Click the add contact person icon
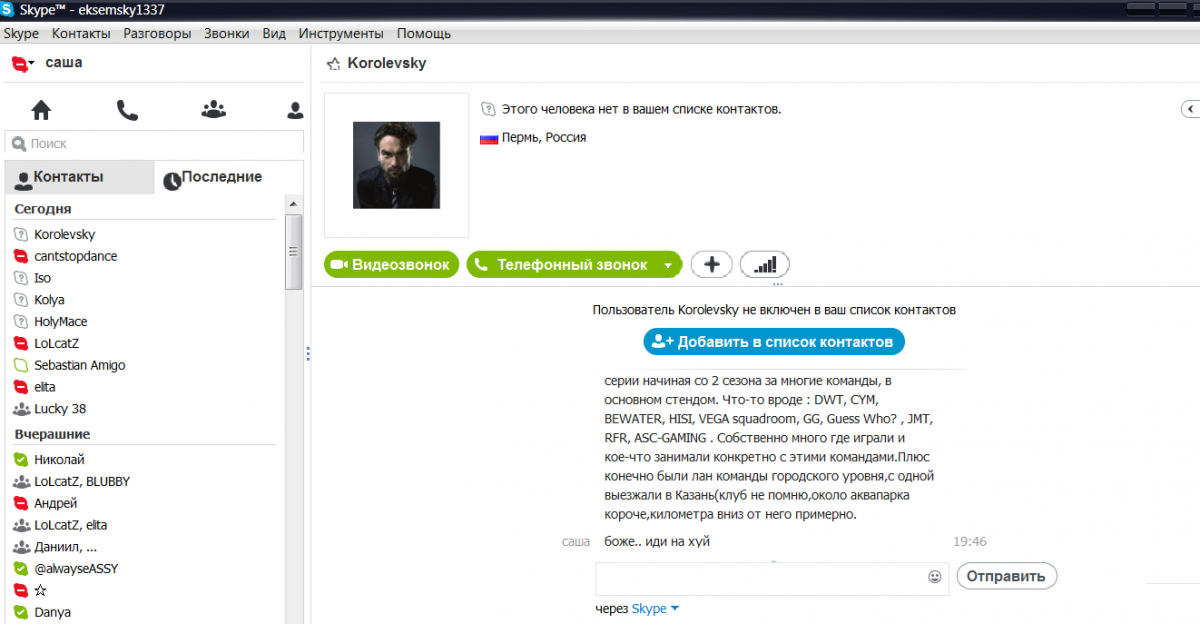This screenshot has height=624, width=1200. click(295, 110)
